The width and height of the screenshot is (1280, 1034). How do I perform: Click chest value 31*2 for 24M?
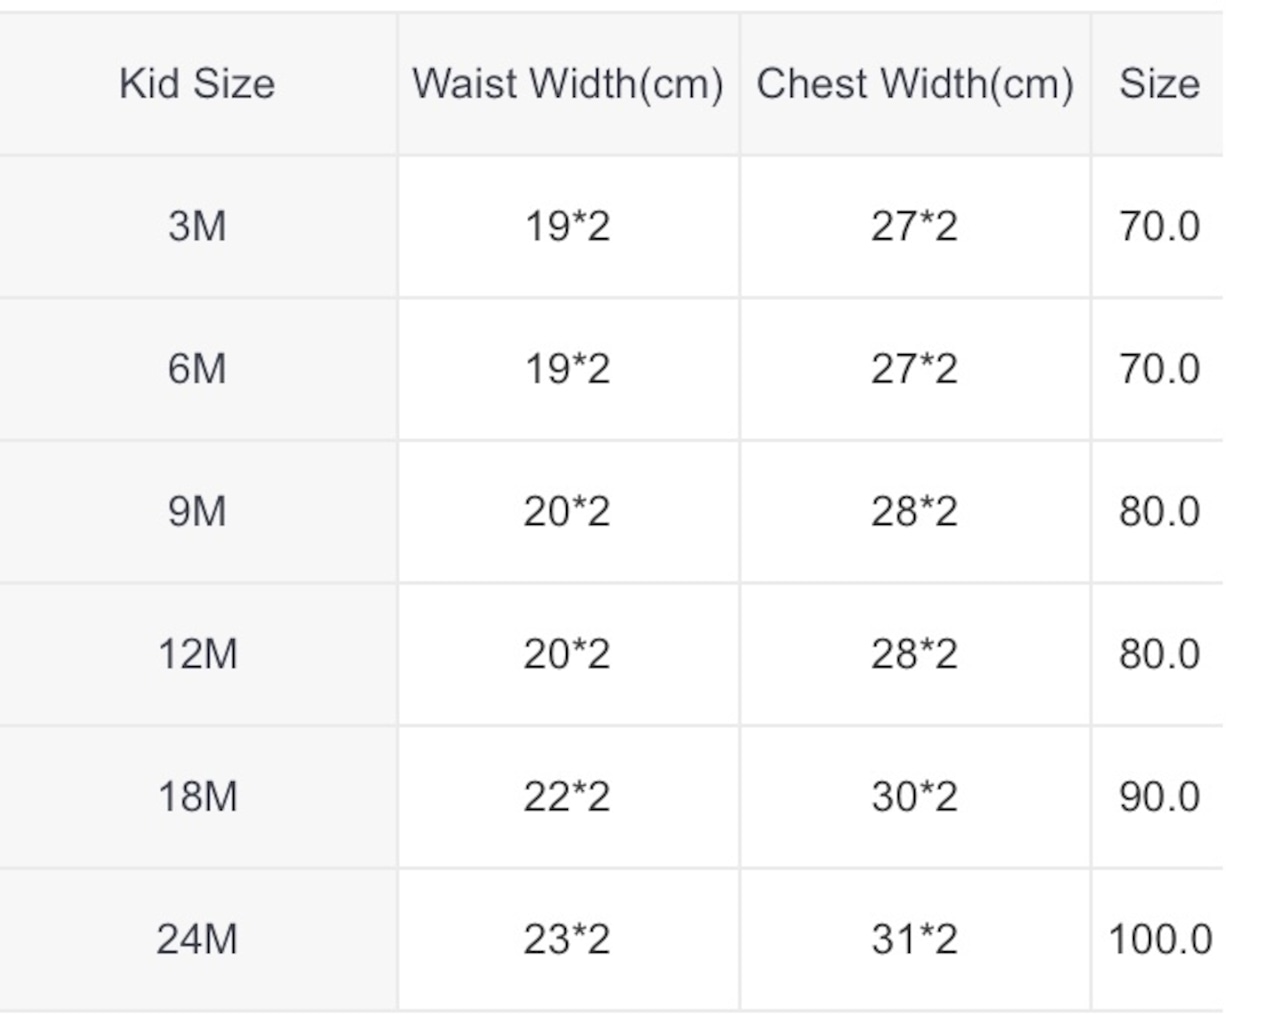tap(914, 940)
